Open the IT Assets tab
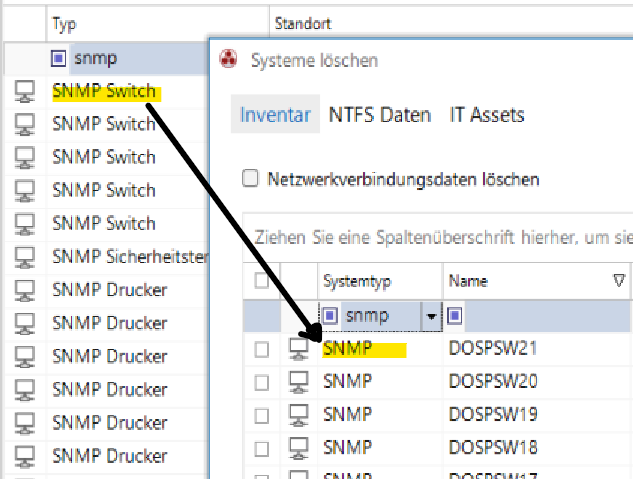The image size is (633, 479). point(485,115)
